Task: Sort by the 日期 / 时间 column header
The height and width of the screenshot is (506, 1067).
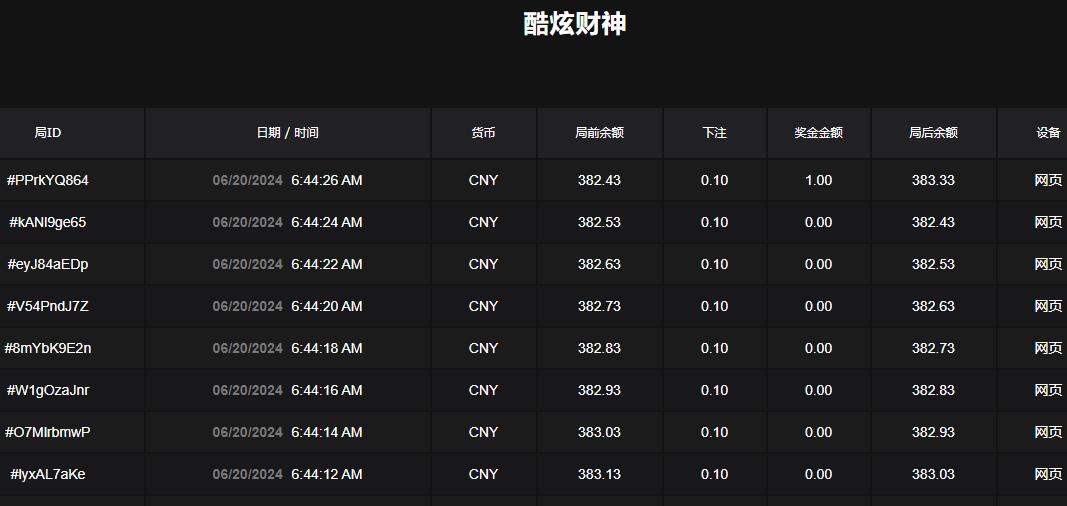Action: pos(287,132)
